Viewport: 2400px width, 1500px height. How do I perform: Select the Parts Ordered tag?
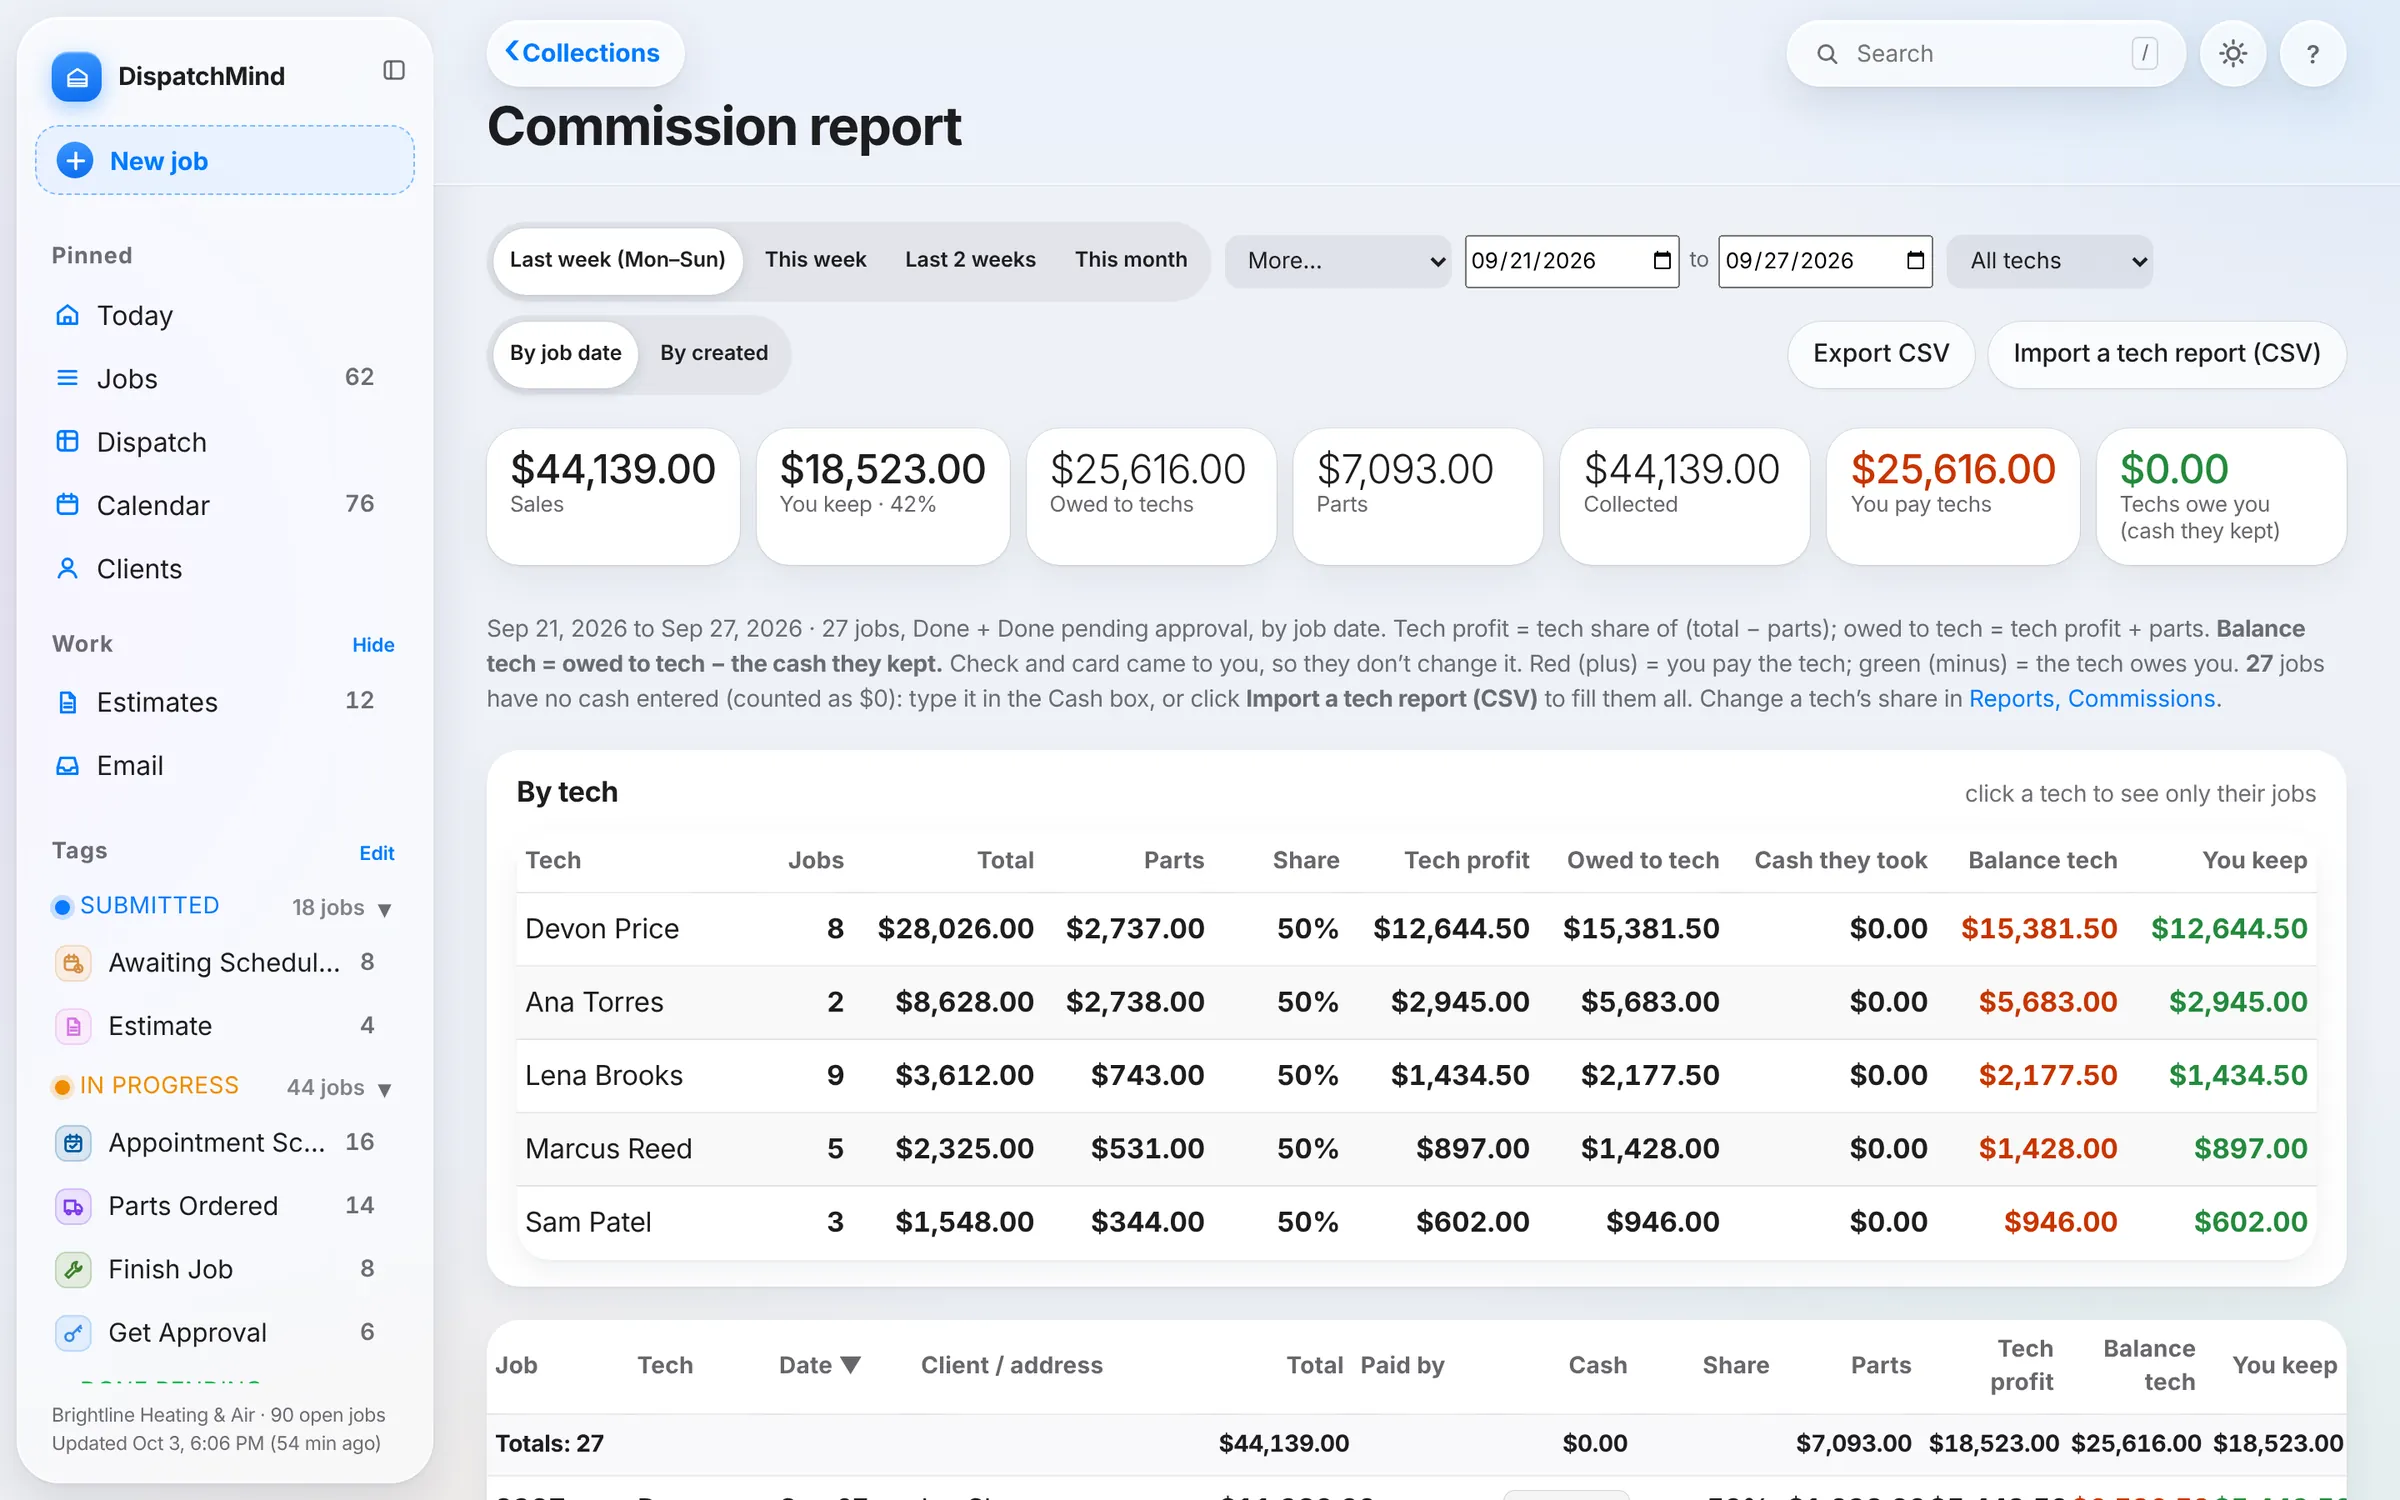click(x=224, y=1206)
